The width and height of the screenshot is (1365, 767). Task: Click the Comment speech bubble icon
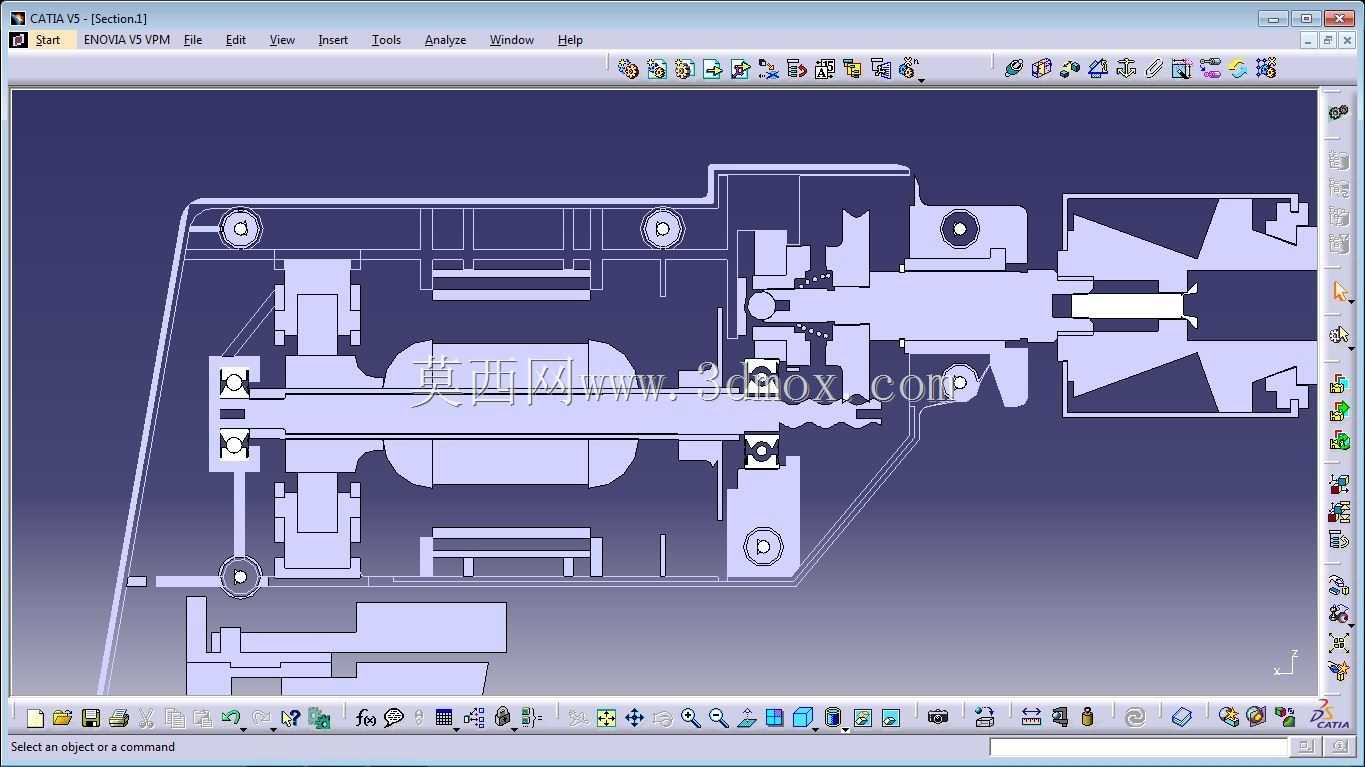click(394, 718)
